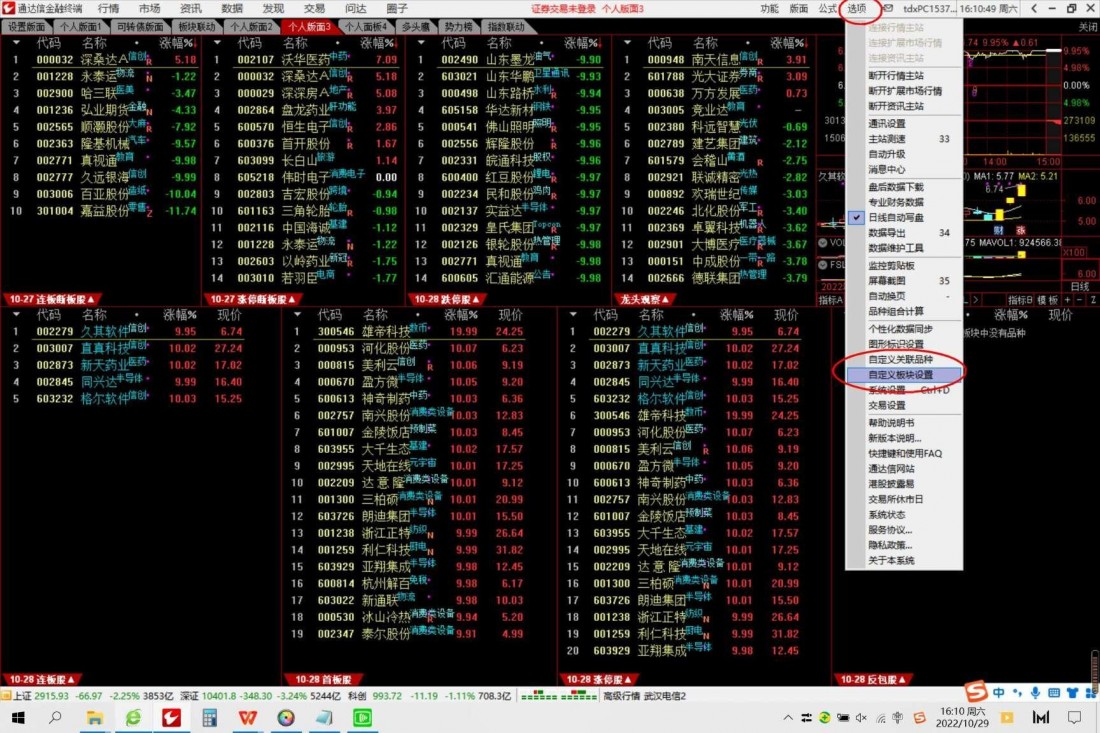Click the Sogou input S icon
Screen dimensions: 1100x733
pyautogui.click(x=975, y=692)
